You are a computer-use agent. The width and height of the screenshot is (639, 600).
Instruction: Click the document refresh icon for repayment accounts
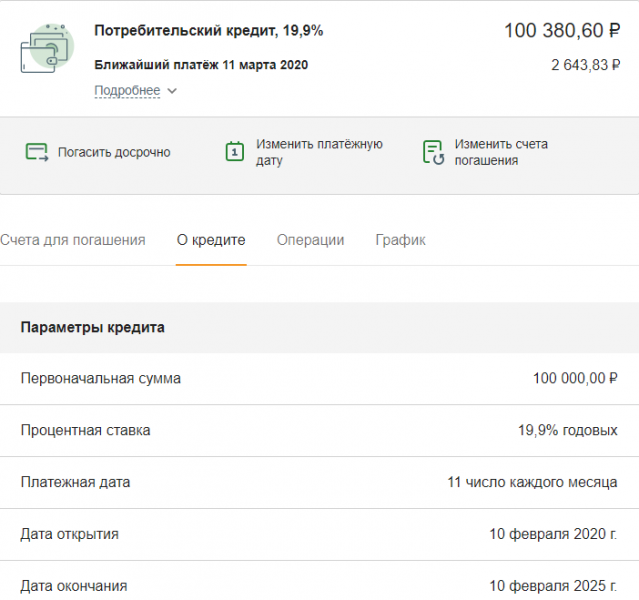click(x=434, y=152)
